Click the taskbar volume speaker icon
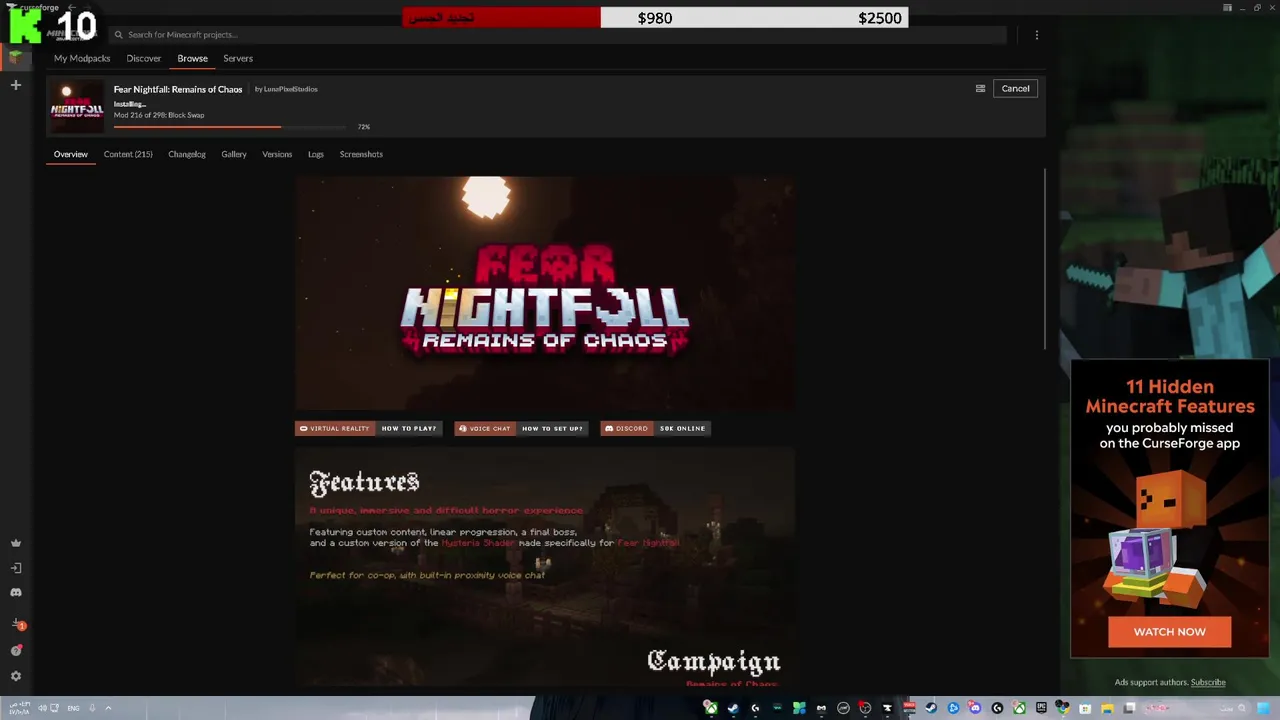1280x720 pixels. coord(42,708)
